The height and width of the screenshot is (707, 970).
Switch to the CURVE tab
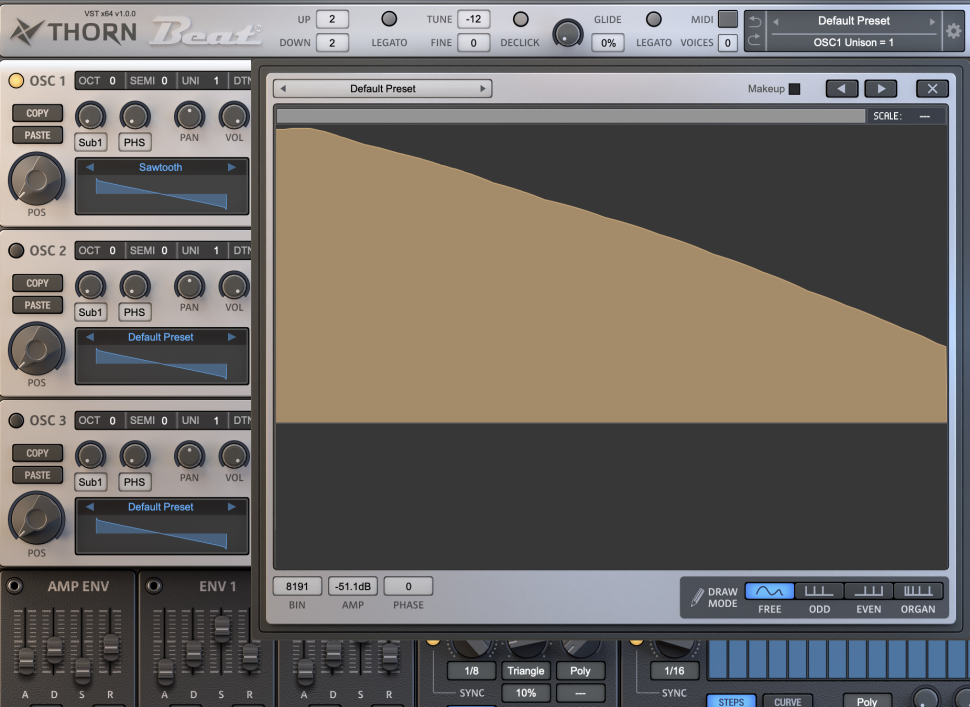tap(787, 702)
